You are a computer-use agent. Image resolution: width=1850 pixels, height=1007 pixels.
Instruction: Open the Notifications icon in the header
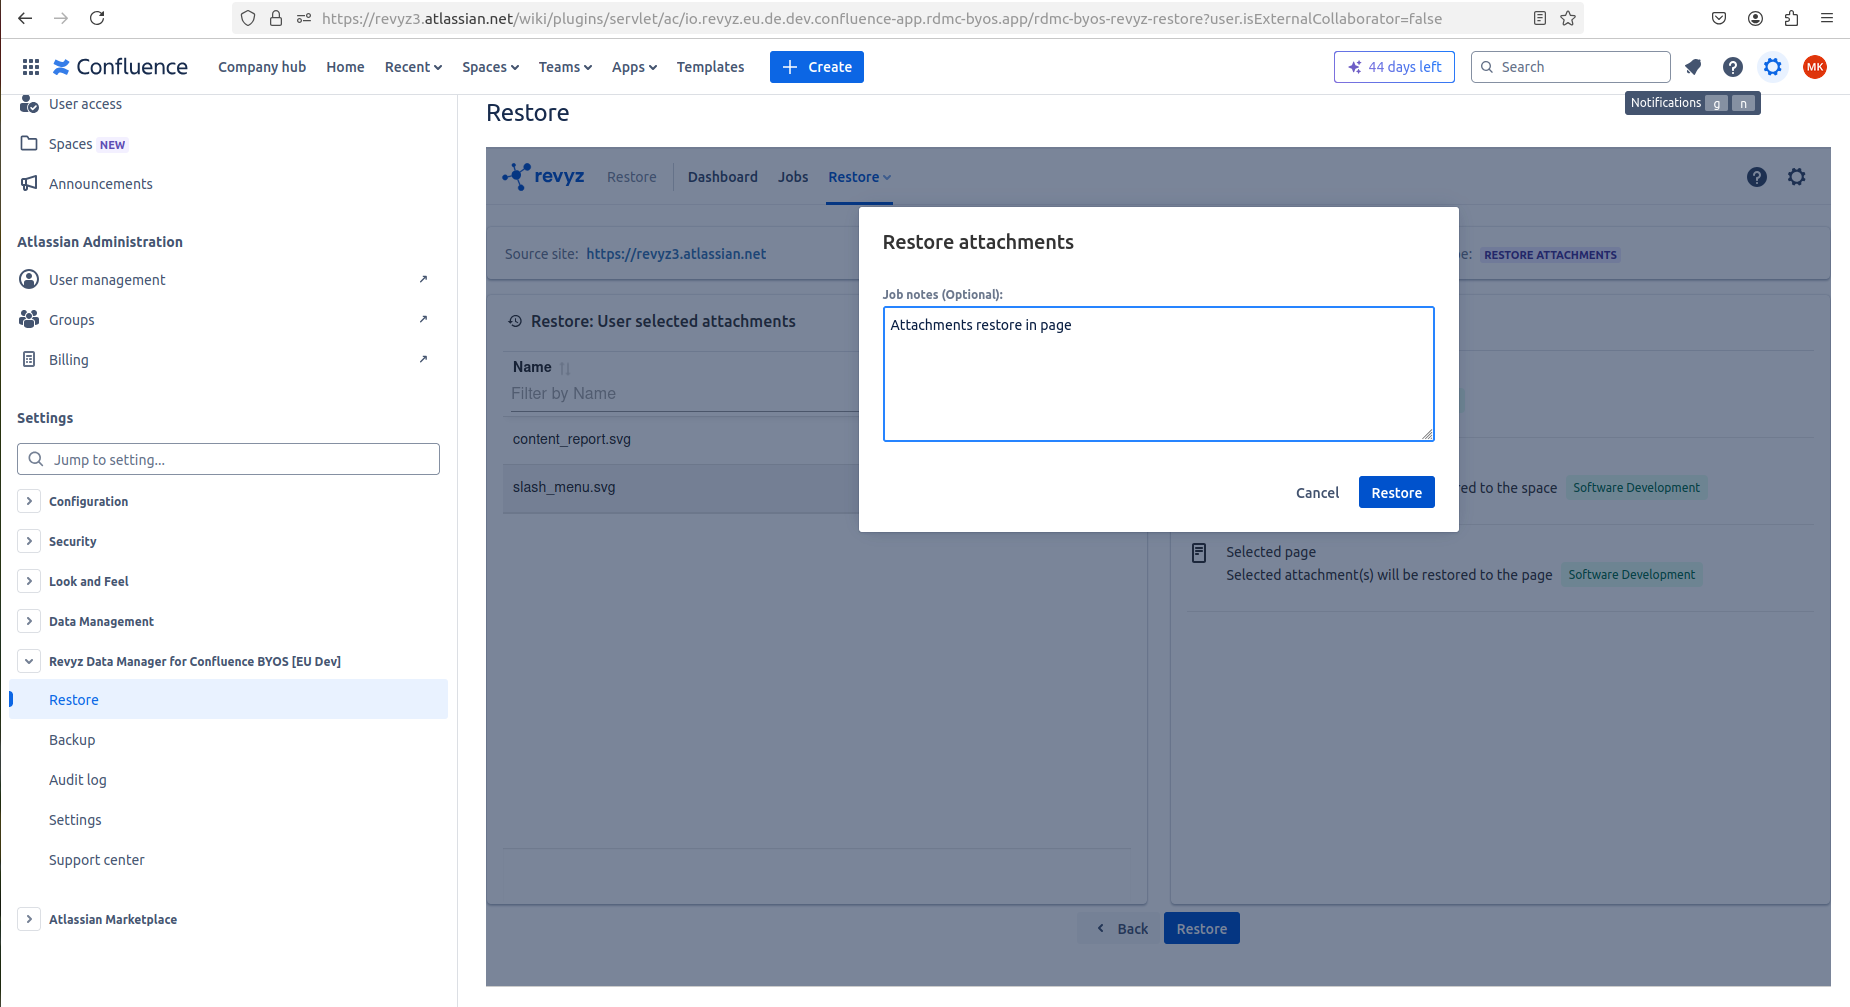click(1693, 67)
